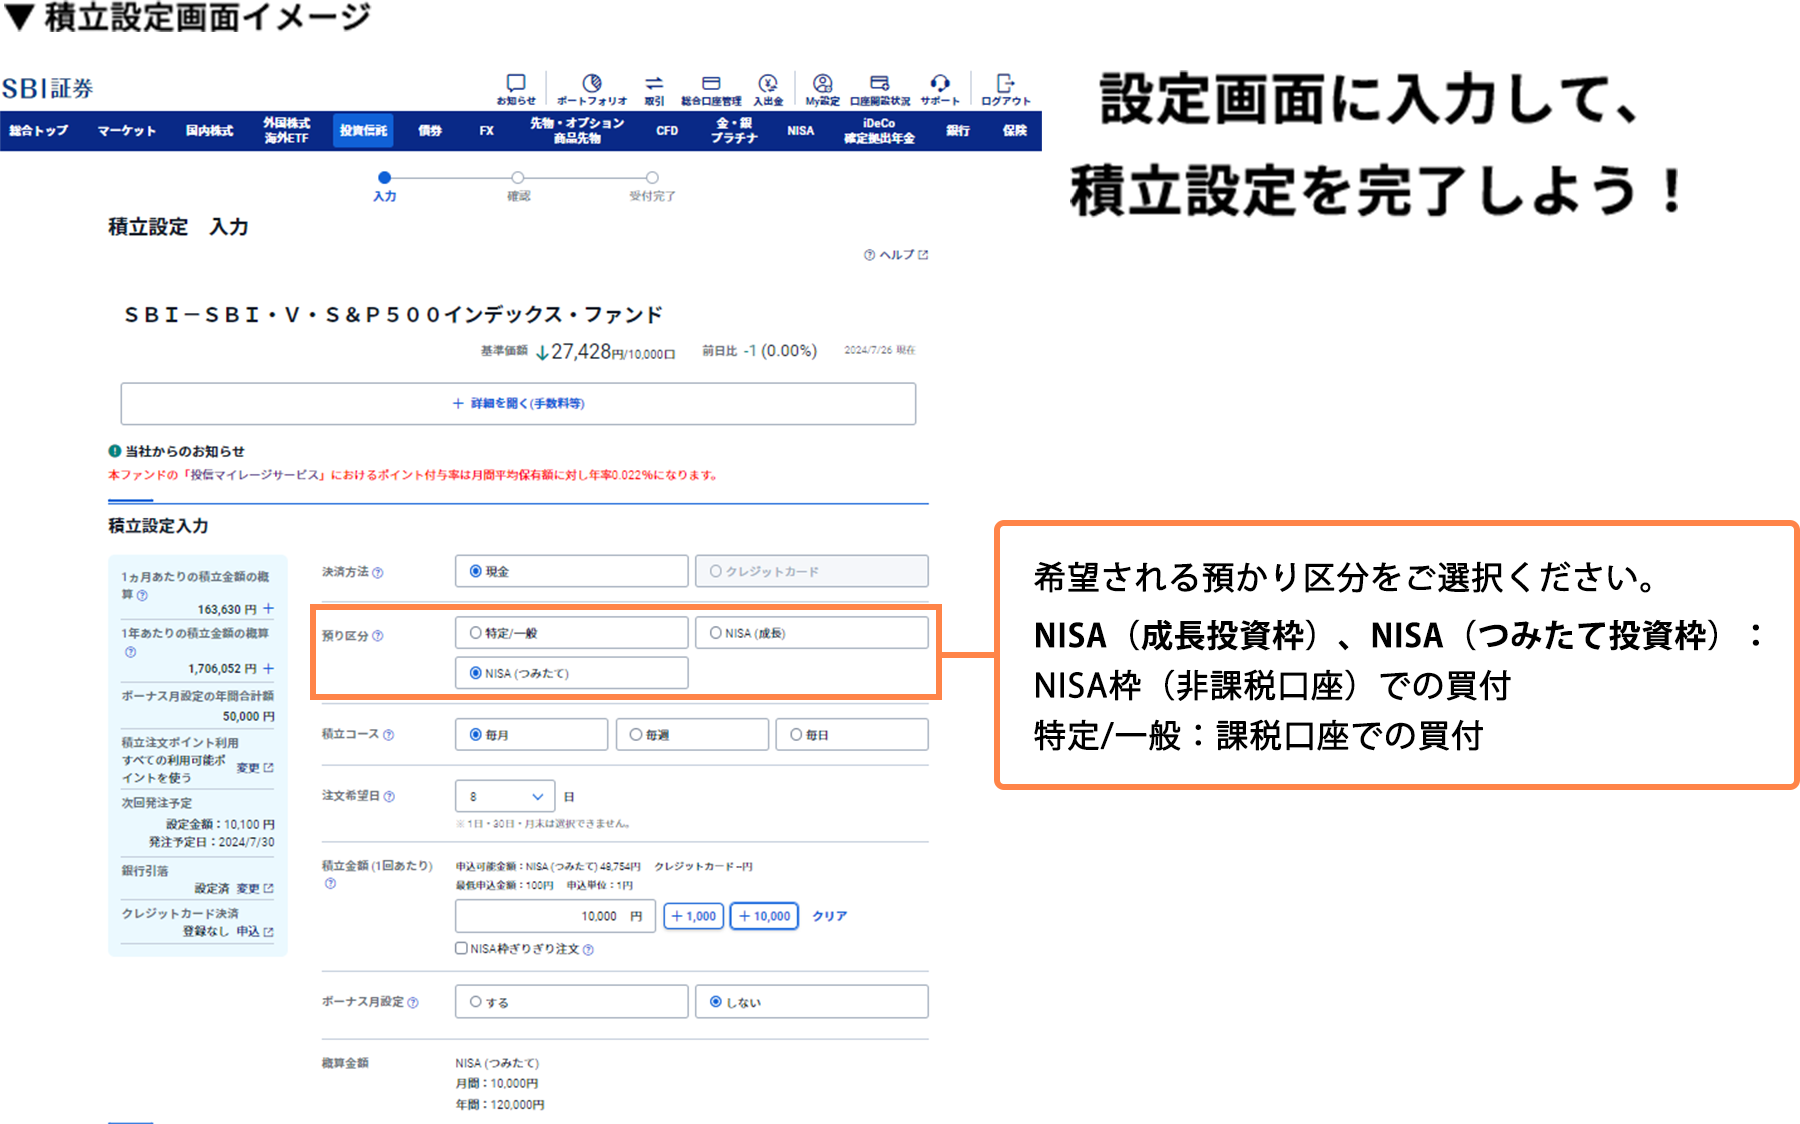The image size is (1800, 1124).
Task: Click 変更 link for 積立注文ポイント利用
Action: [254, 768]
